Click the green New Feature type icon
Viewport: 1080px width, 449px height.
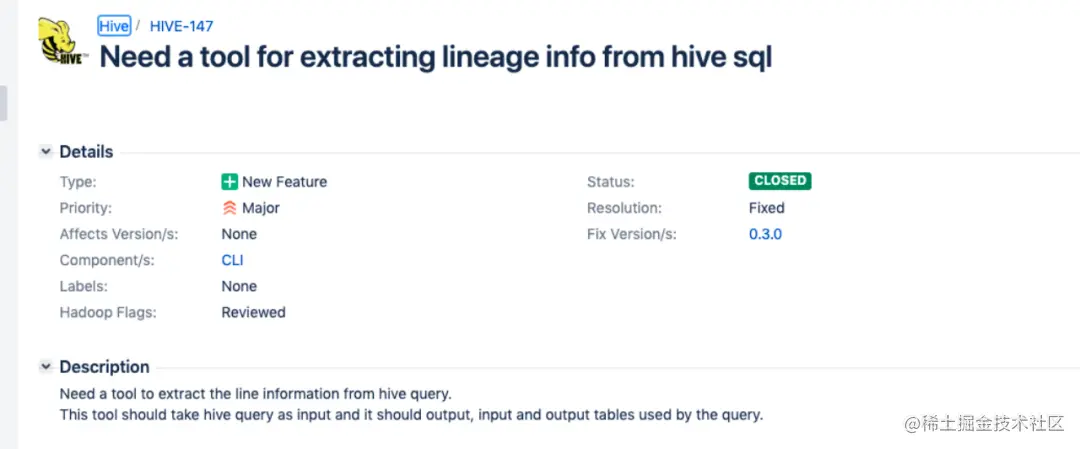pyautogui.click(x=230, y=182)
